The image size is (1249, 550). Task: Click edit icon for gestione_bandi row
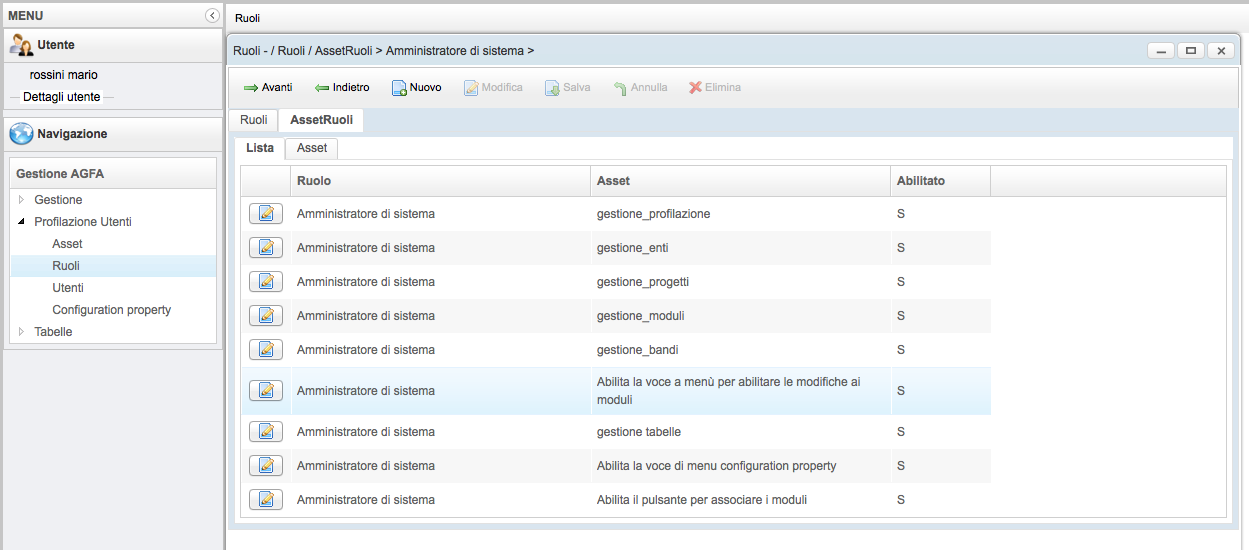pos(265,350)
